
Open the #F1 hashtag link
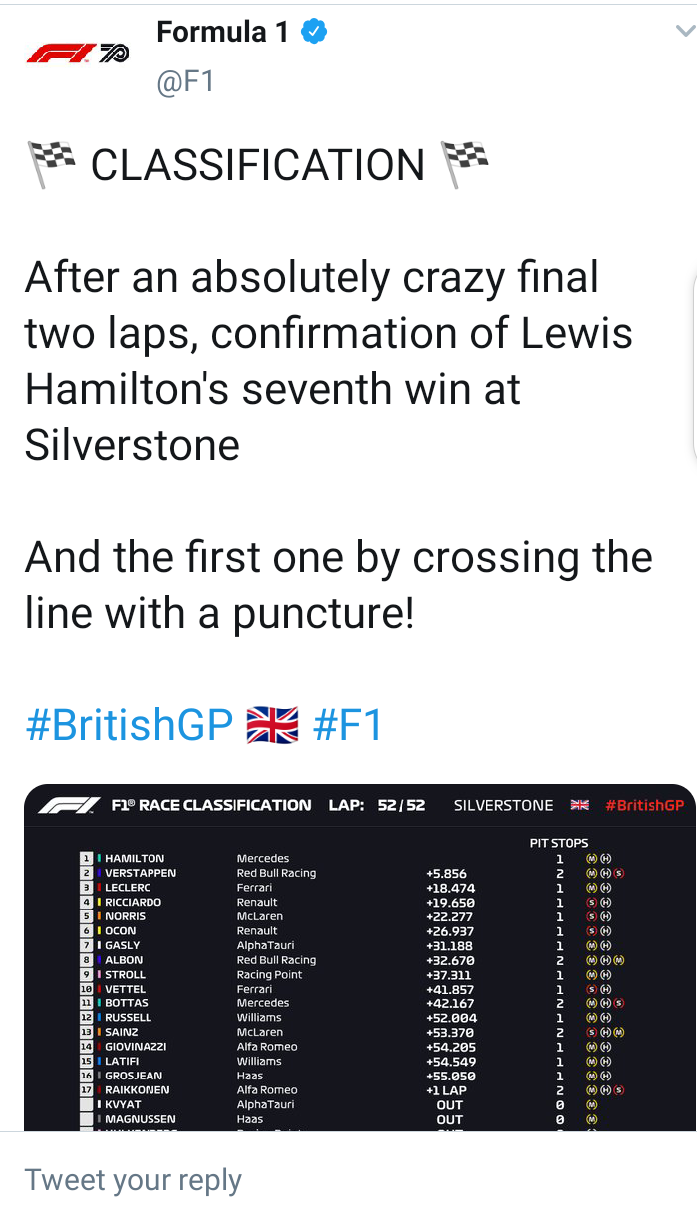click(x=348, y=724)
